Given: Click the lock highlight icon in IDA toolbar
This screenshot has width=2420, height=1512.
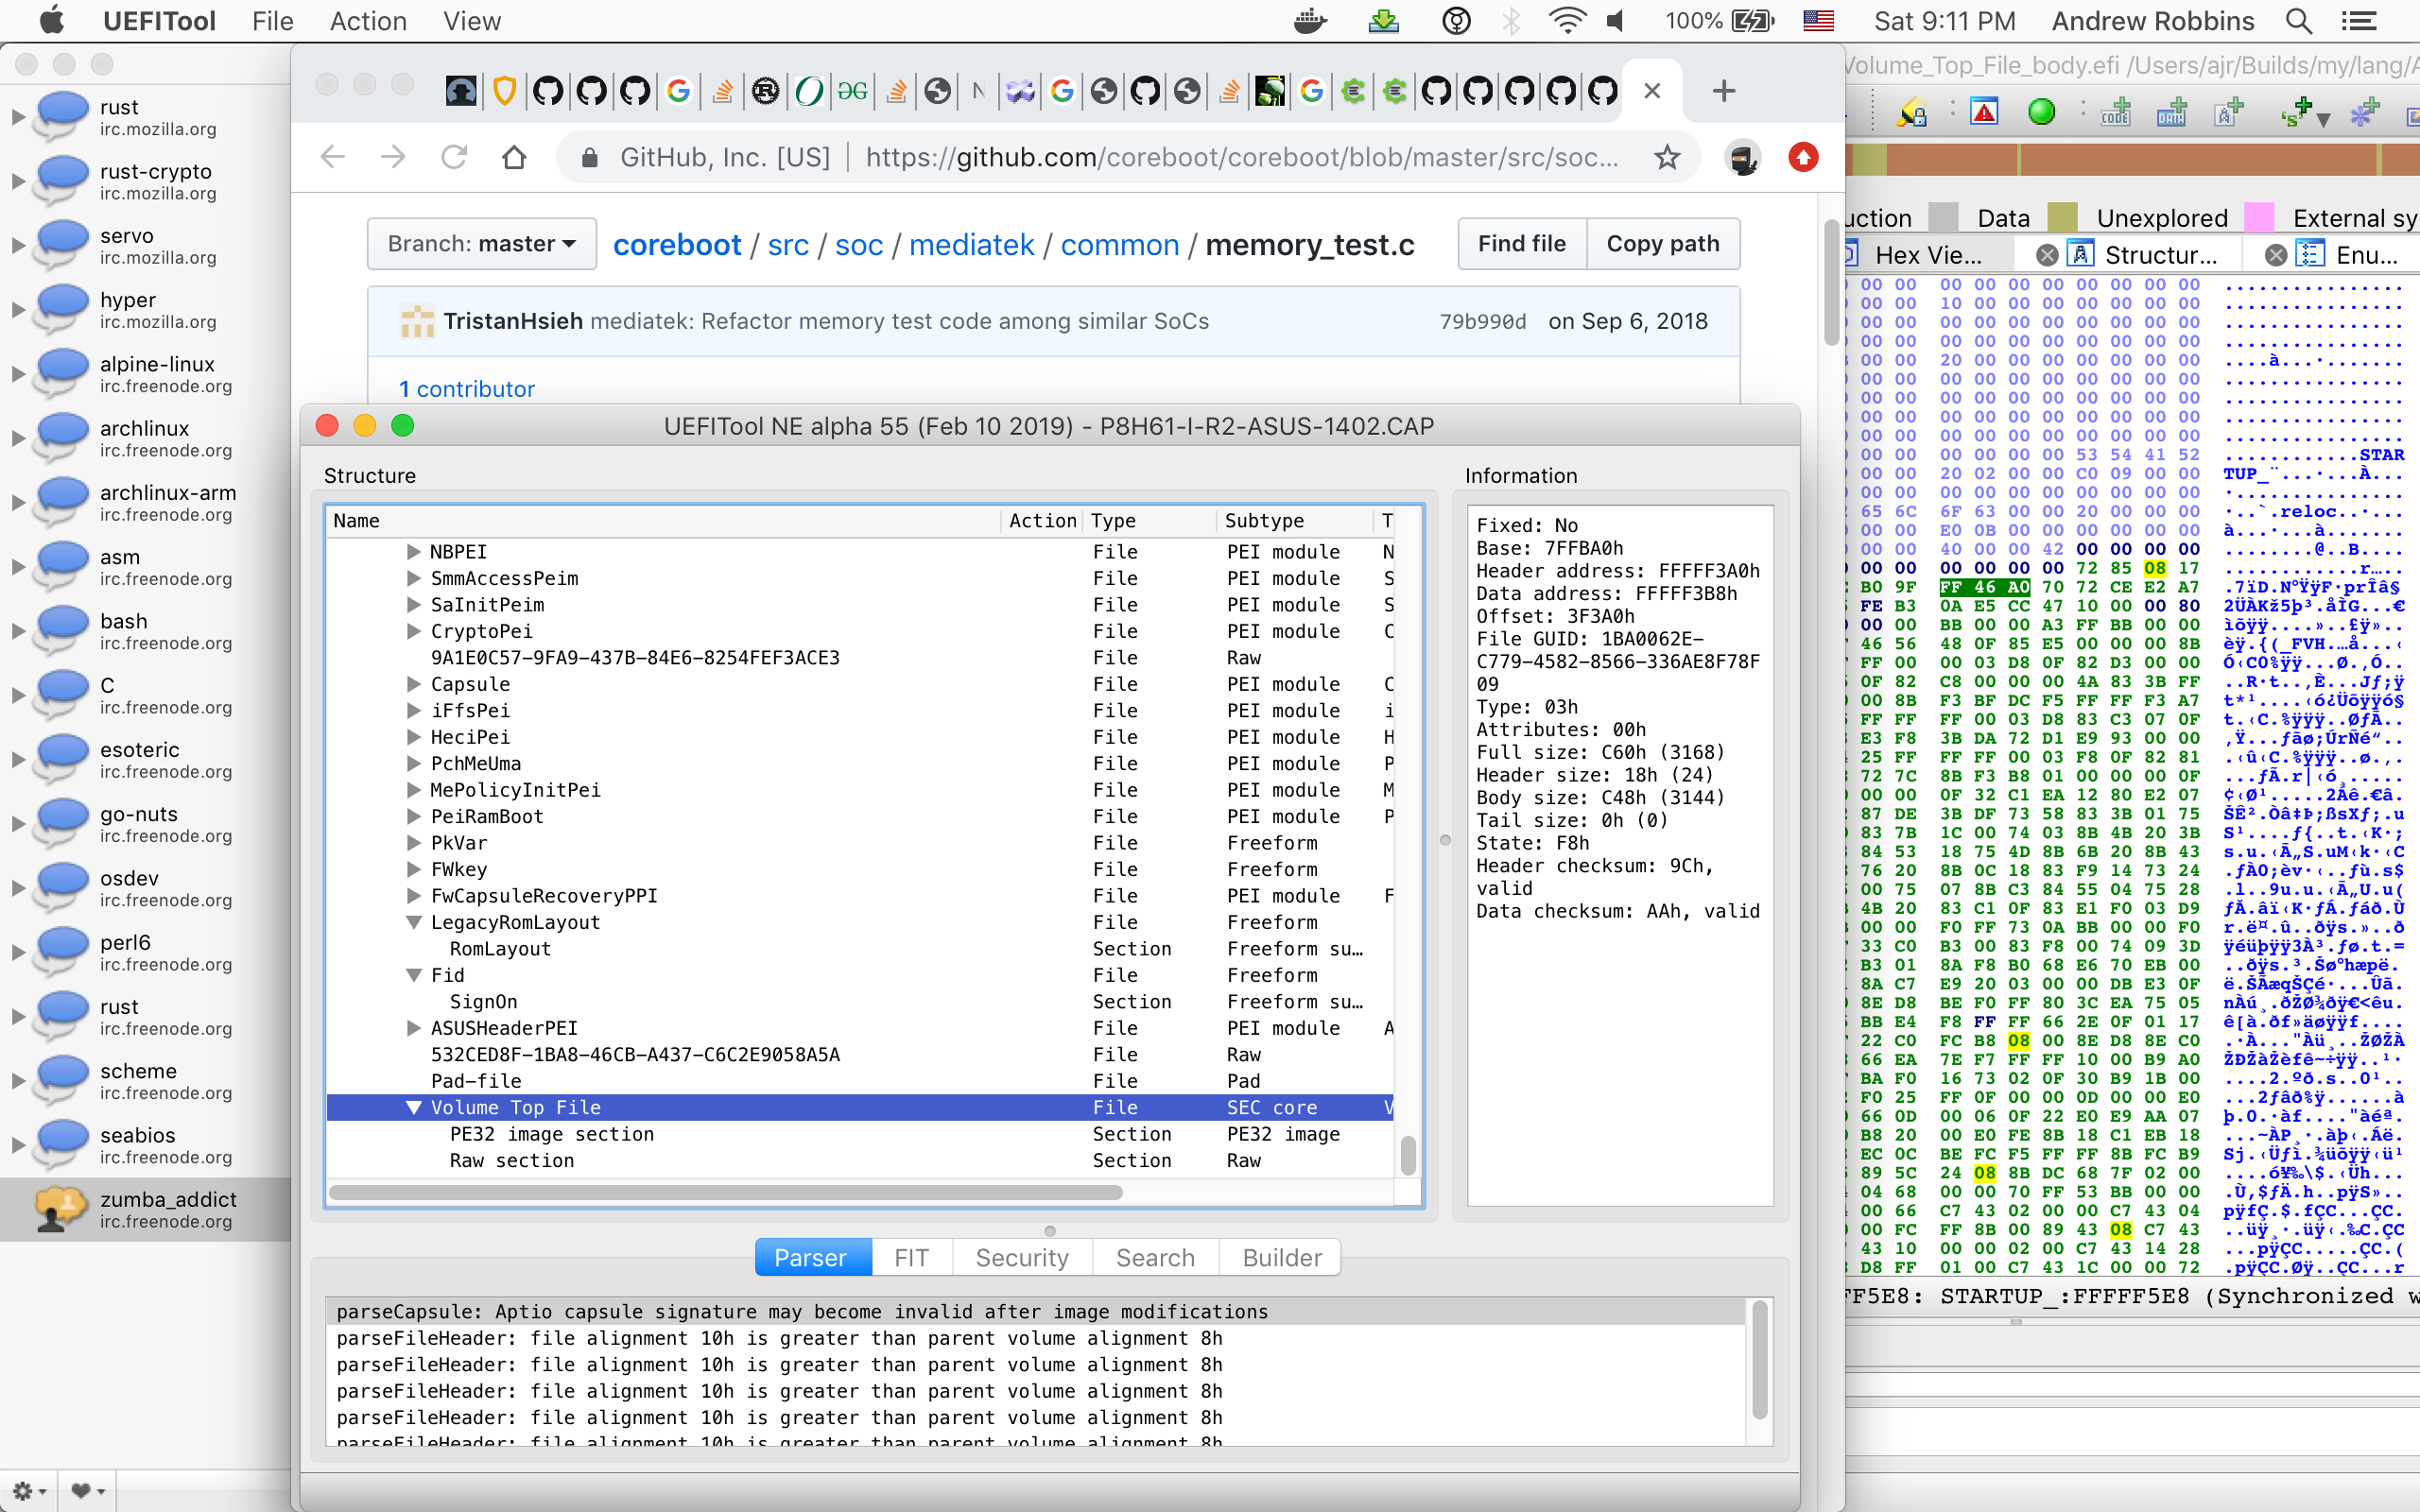Looking at the screenshot, I should (x=1912, y=113).
